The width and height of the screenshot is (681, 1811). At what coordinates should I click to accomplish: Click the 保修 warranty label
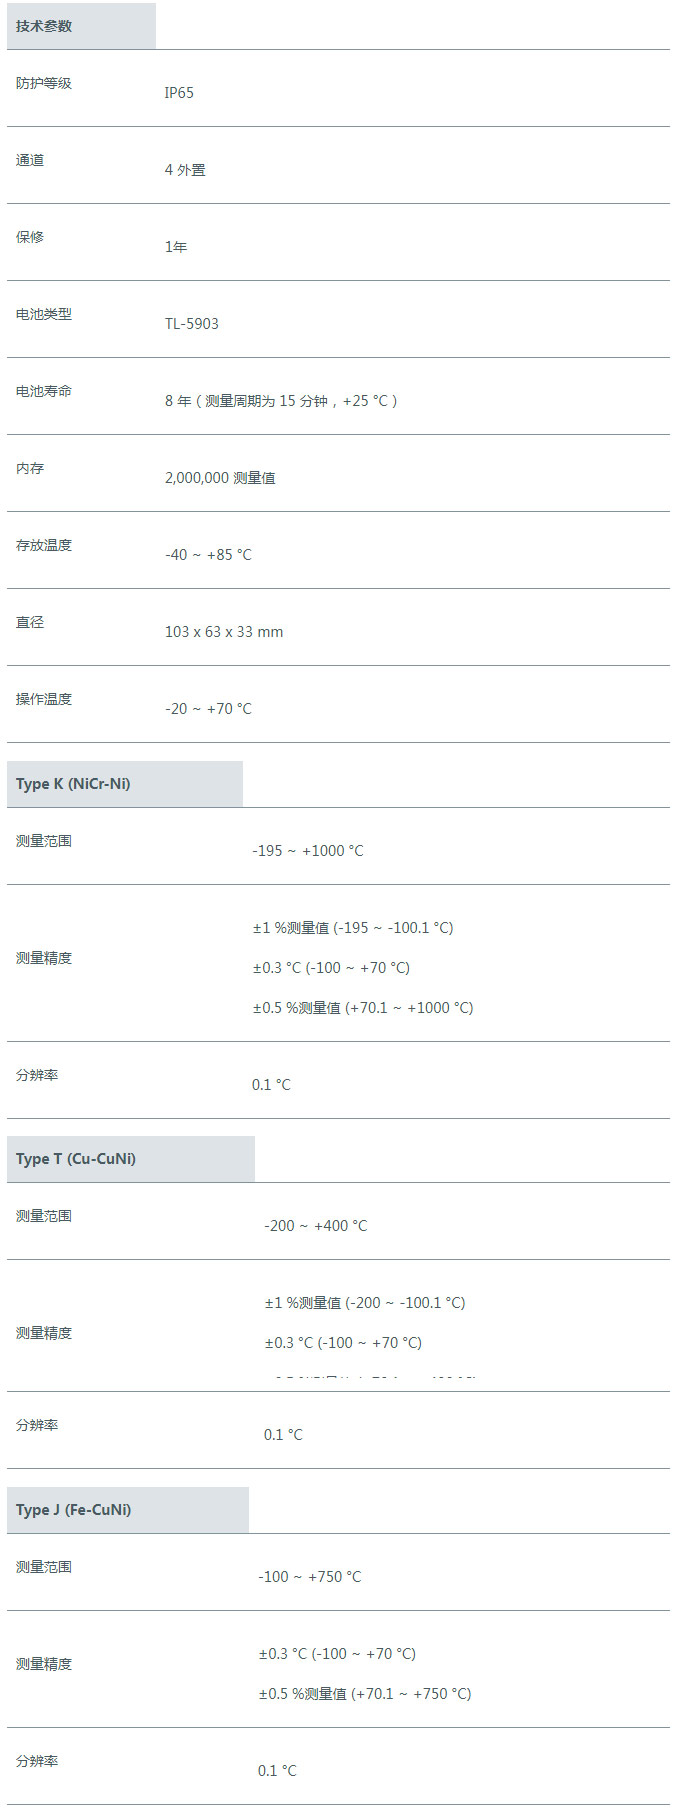[x=30, y=237]
